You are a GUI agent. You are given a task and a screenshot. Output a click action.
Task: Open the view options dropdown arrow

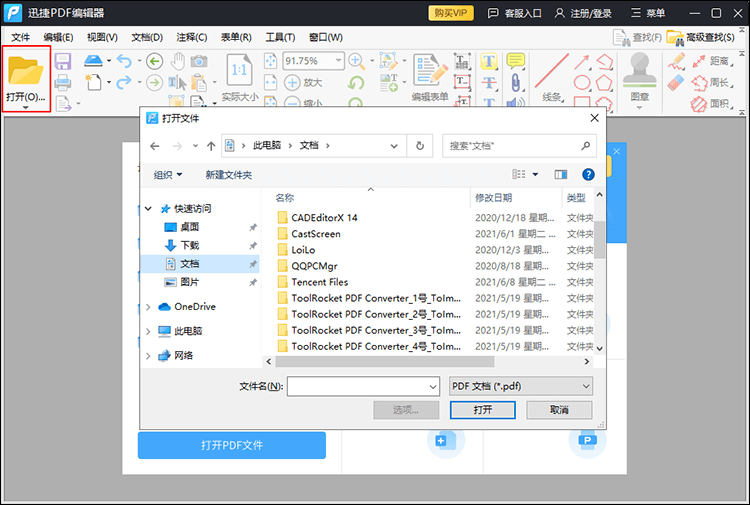click(x=535, y=175)
